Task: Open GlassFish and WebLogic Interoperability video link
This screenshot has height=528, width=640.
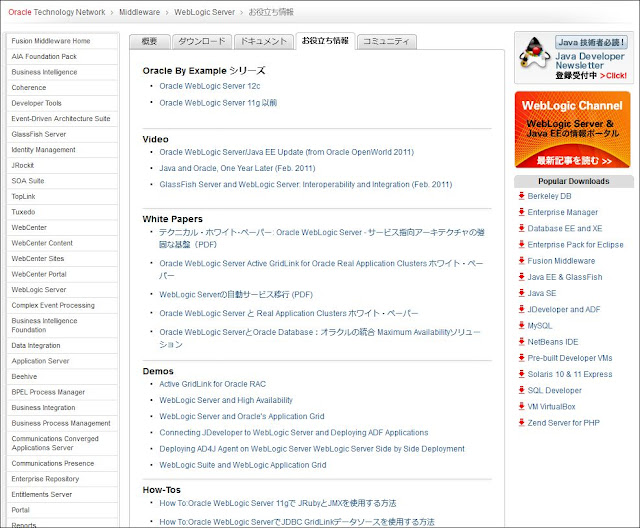Action: click(x=306, y=184)
